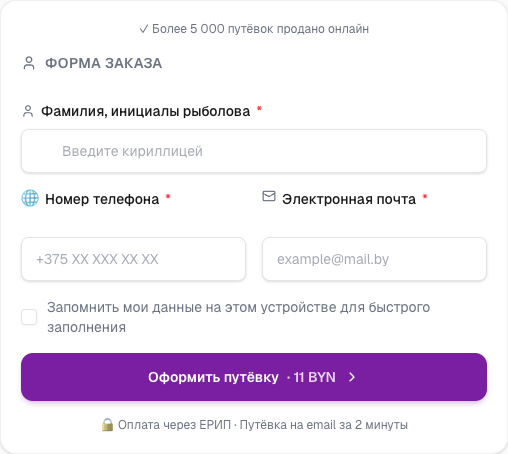
Task: Click the person icon beside ФОРМА ЗАКАЗА
Action: coord(29,63)
